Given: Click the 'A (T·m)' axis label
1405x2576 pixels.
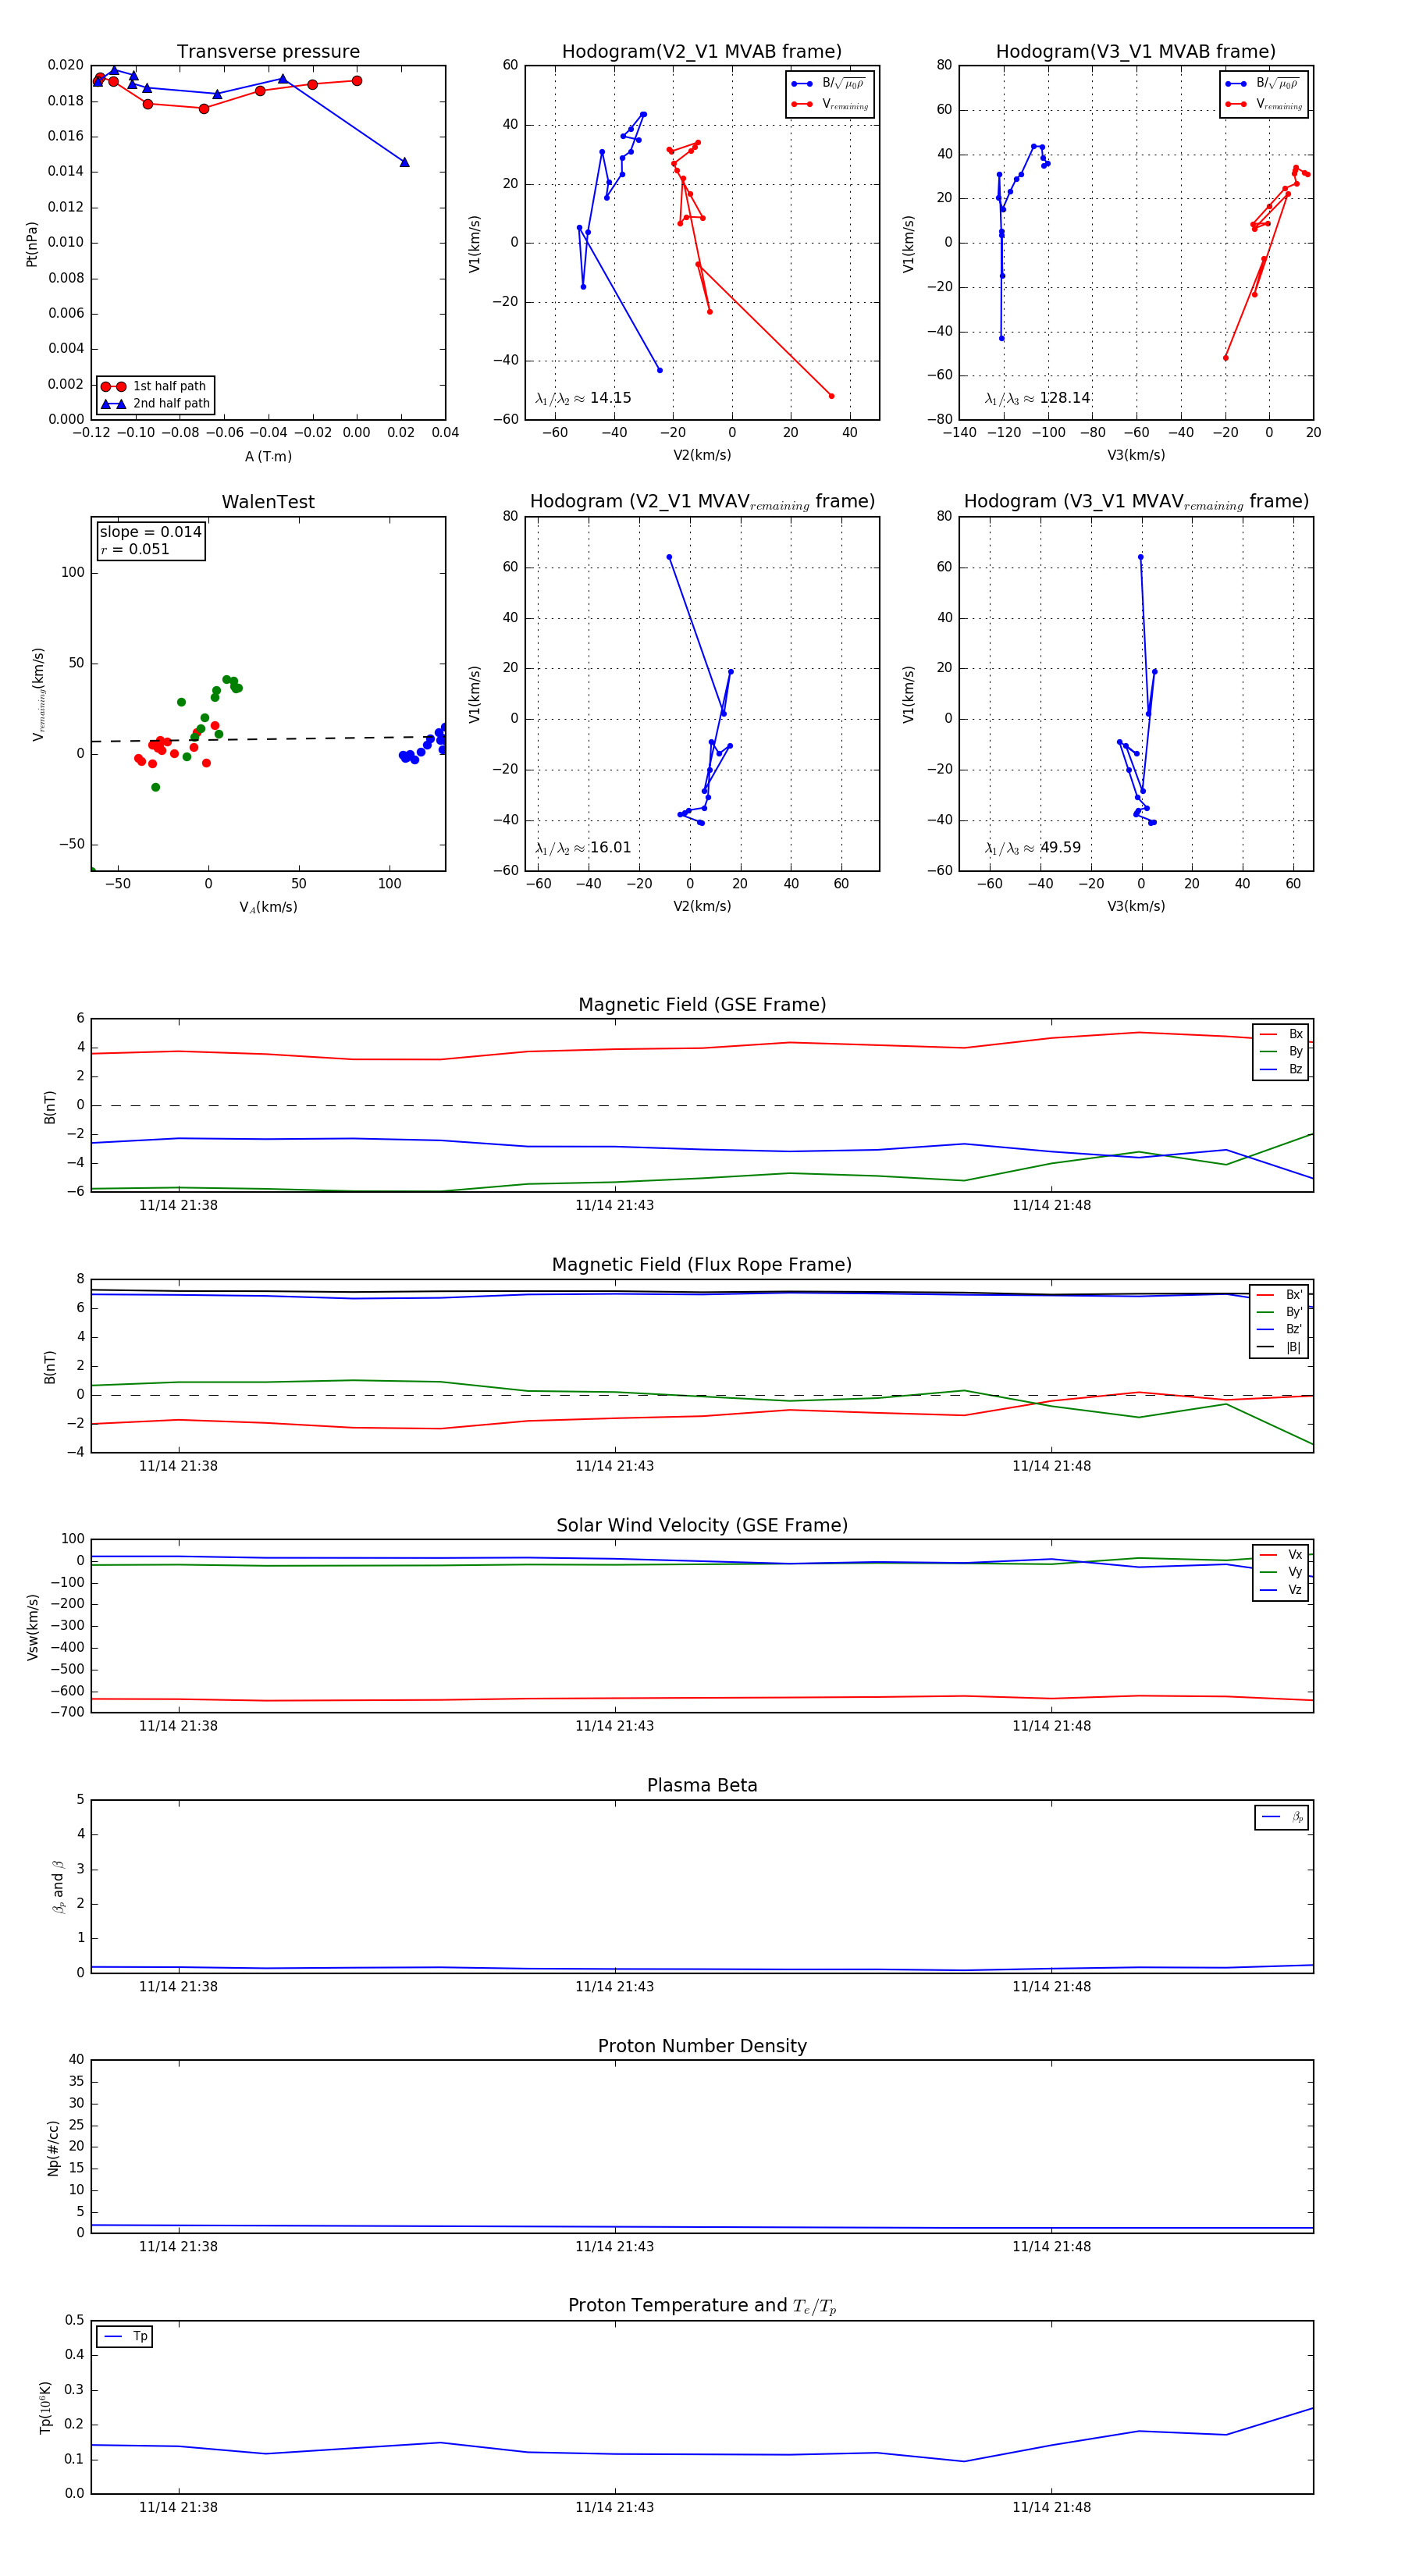Looking at the screenshot, I should (x=268, y=456).
